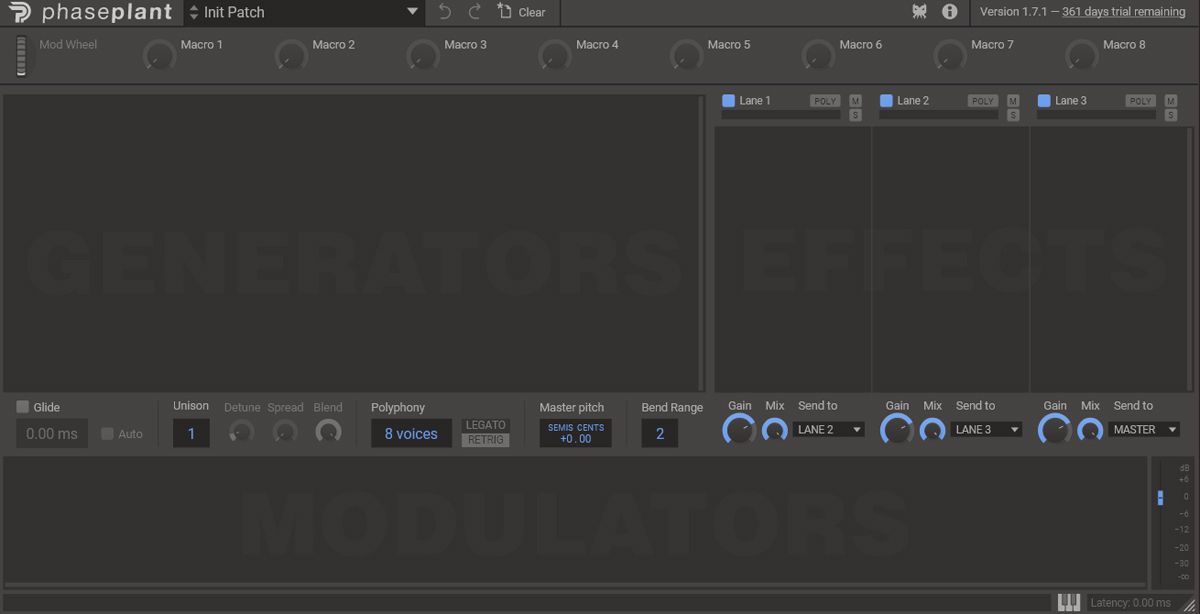Mute Lane 3 with the M button
This screenshot has height=614, width=1200.
1171,101
